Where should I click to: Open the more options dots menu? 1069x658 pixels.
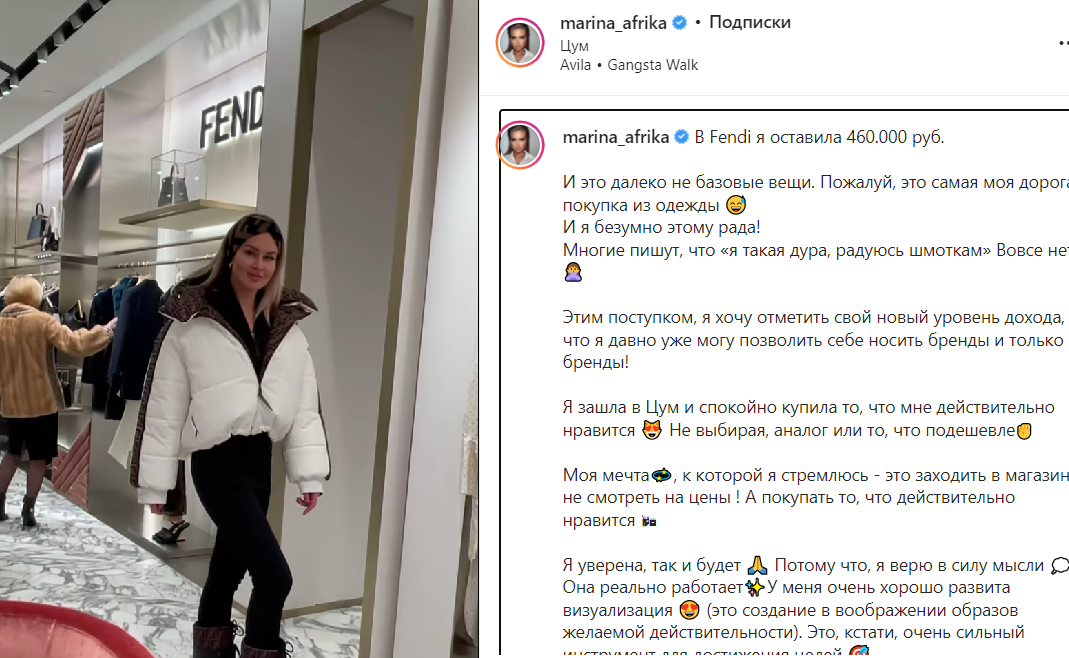pyautogui.click(x=1064, y=43)
